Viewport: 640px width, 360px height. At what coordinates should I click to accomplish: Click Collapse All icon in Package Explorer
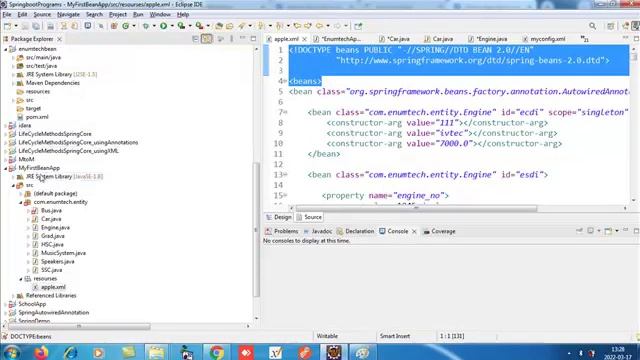(x=195, y=39)
